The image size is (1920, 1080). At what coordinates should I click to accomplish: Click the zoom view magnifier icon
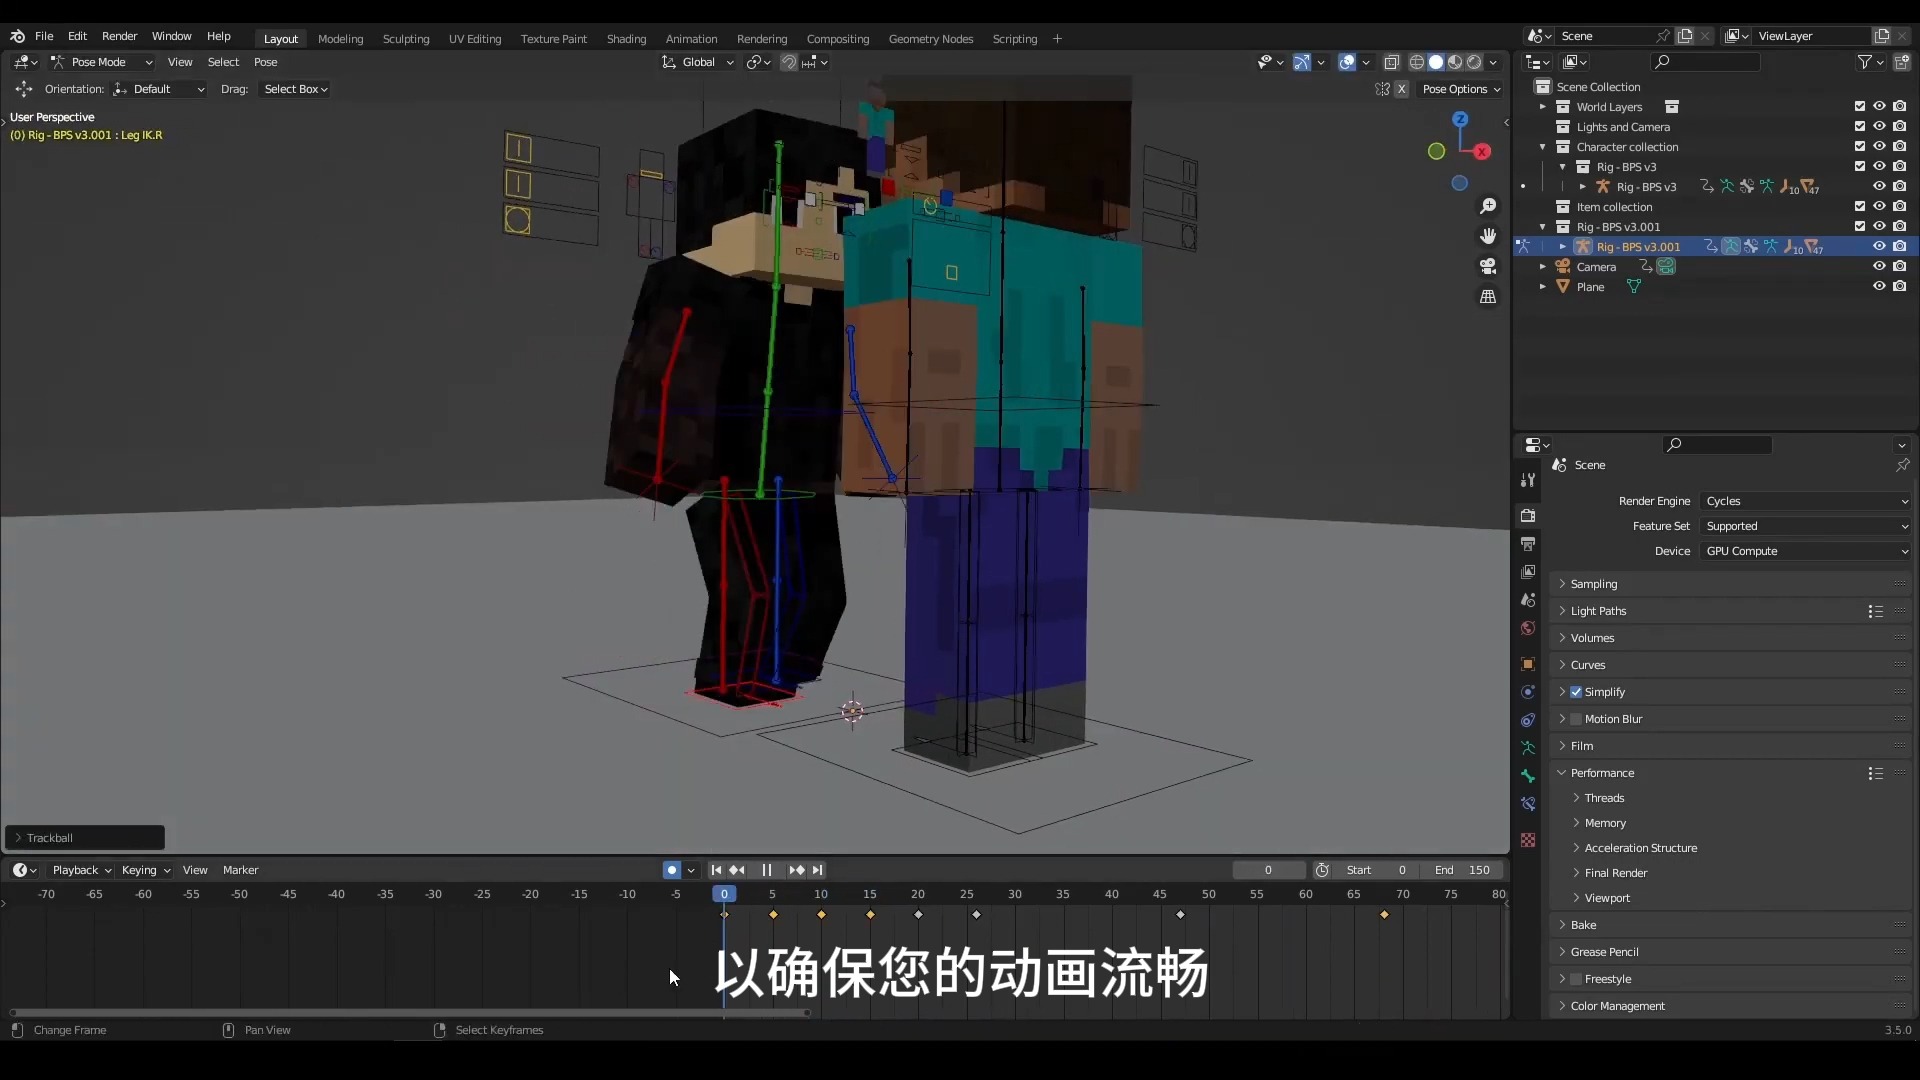point(1488,206)
